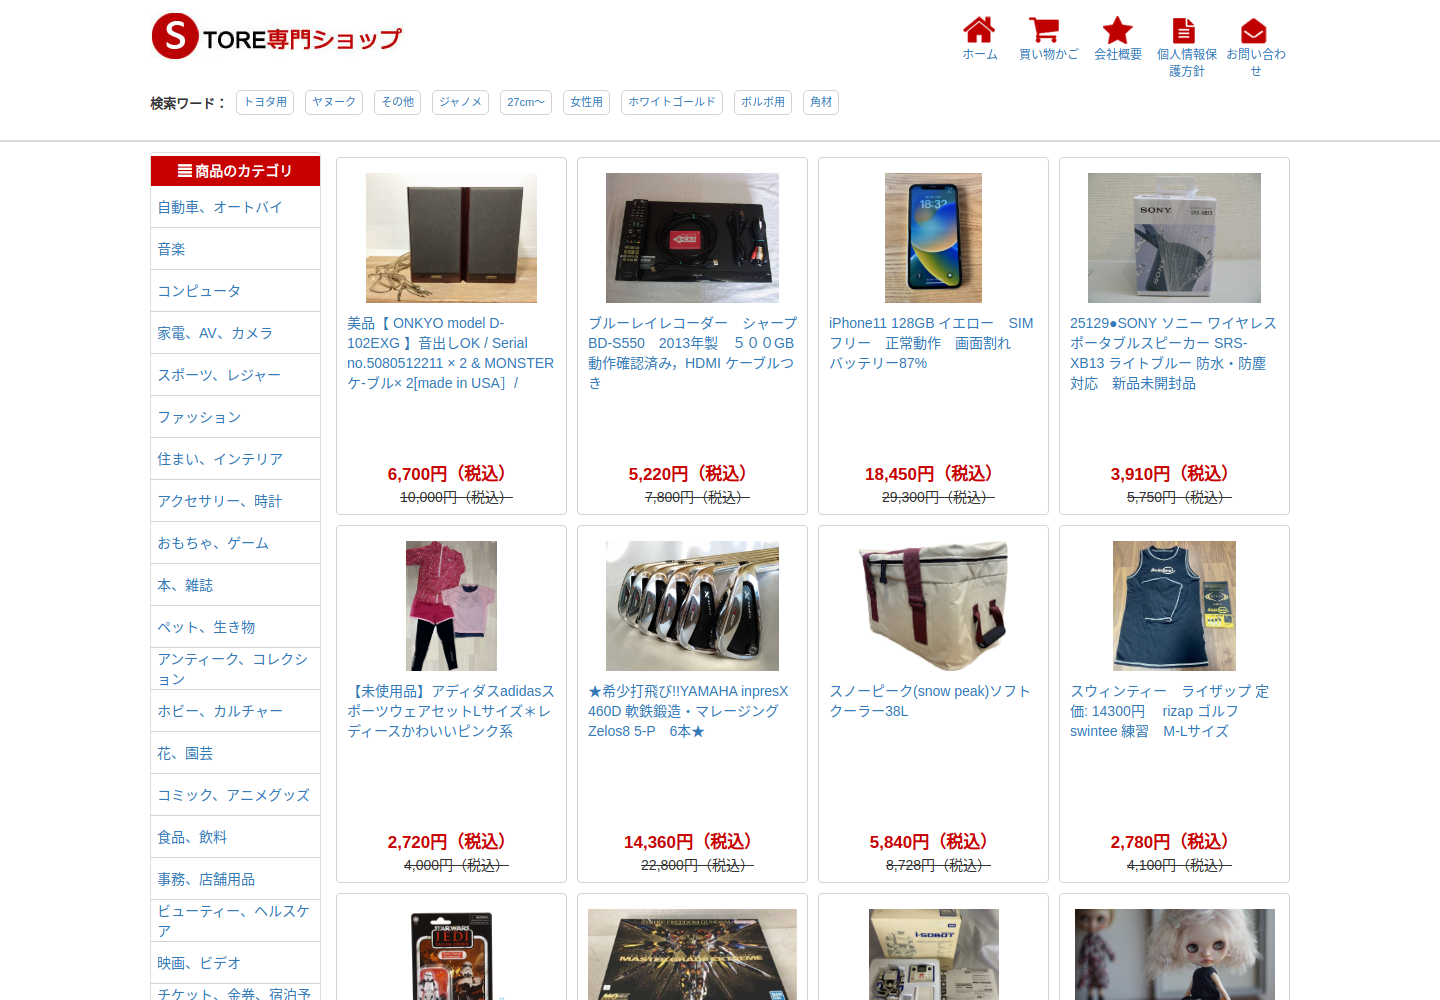Viewport: 1440px width, 1000px height.
Task: Select search tag 27cm〜
Action: click(526, 102)
